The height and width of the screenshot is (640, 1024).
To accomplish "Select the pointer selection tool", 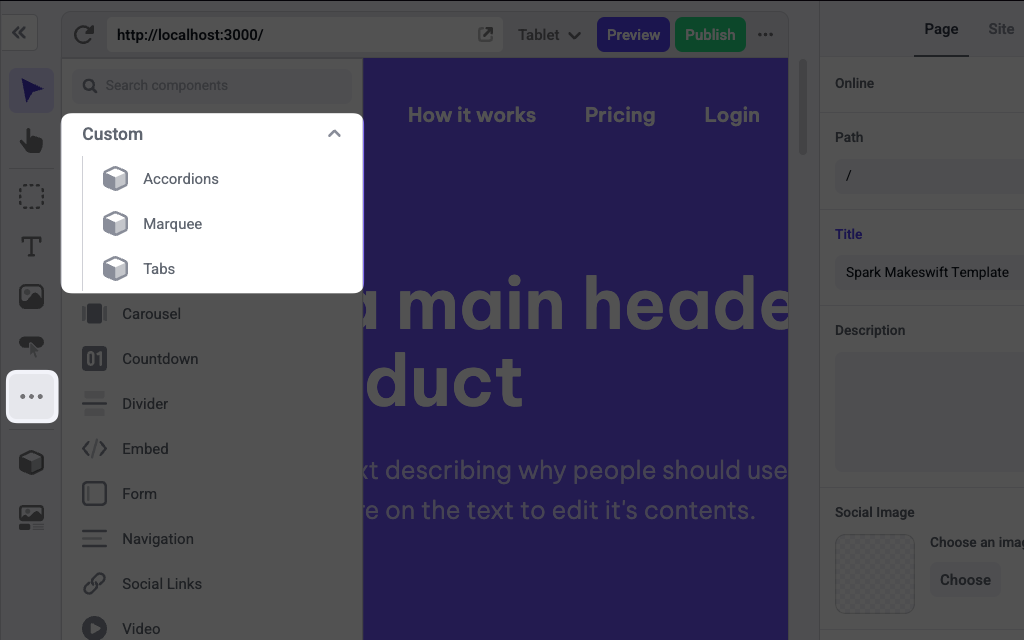I will pos(31,90).
